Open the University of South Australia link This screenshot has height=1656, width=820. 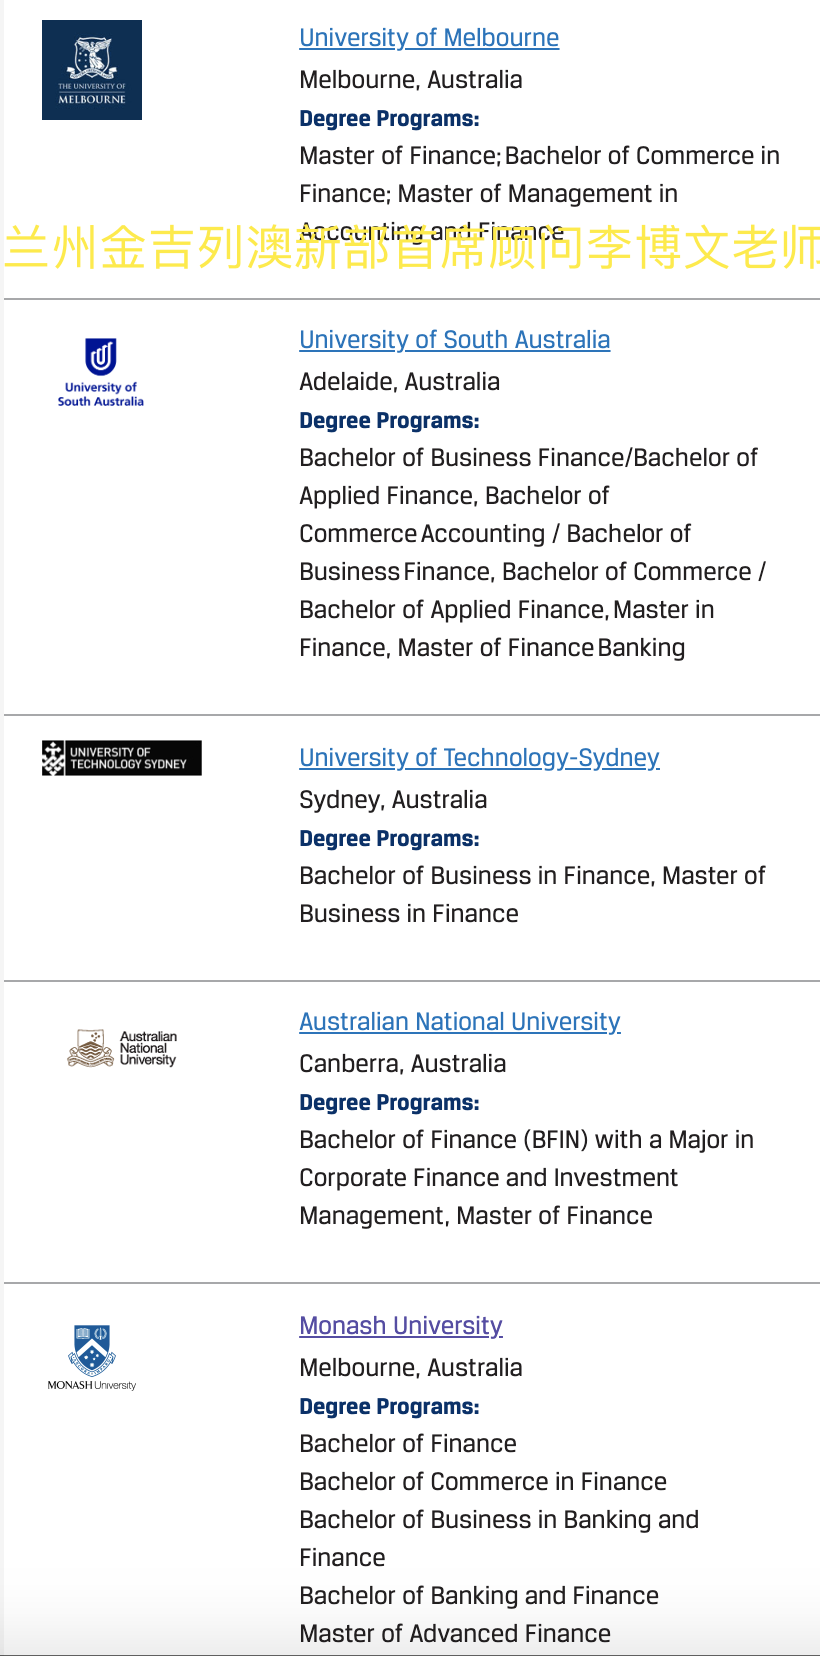[x=454, y=340]
